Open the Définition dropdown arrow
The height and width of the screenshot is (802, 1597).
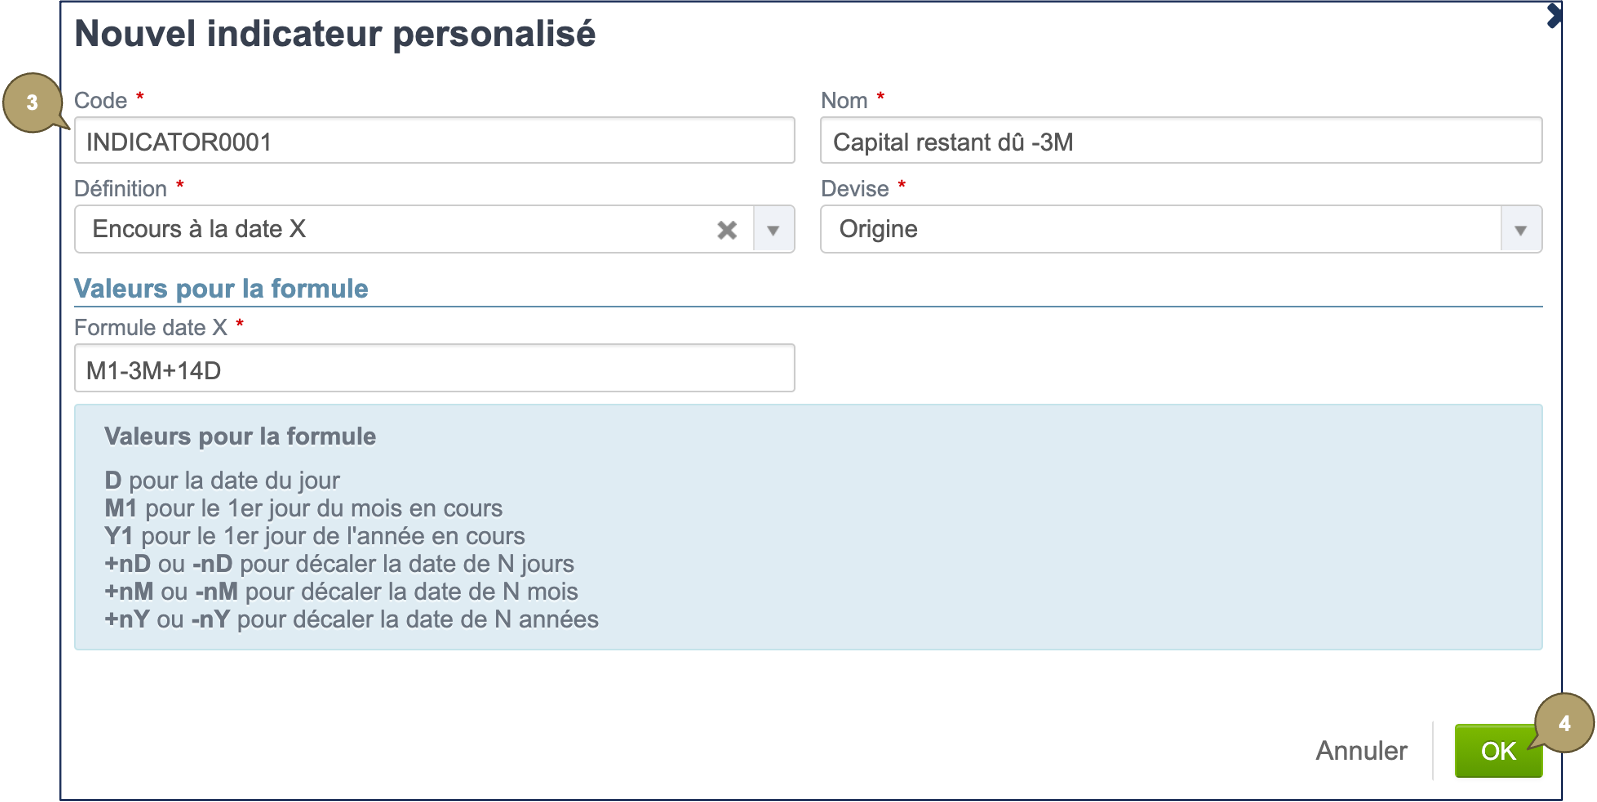771,229
